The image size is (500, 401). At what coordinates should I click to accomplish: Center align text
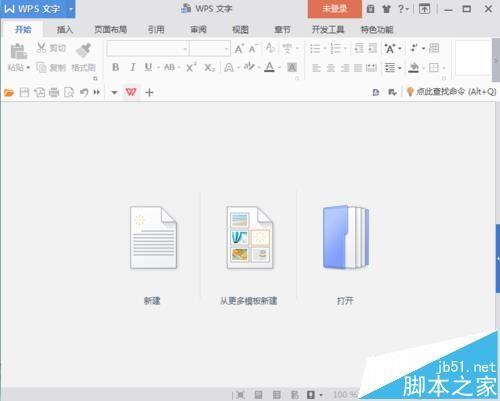(x=331, y=68)
